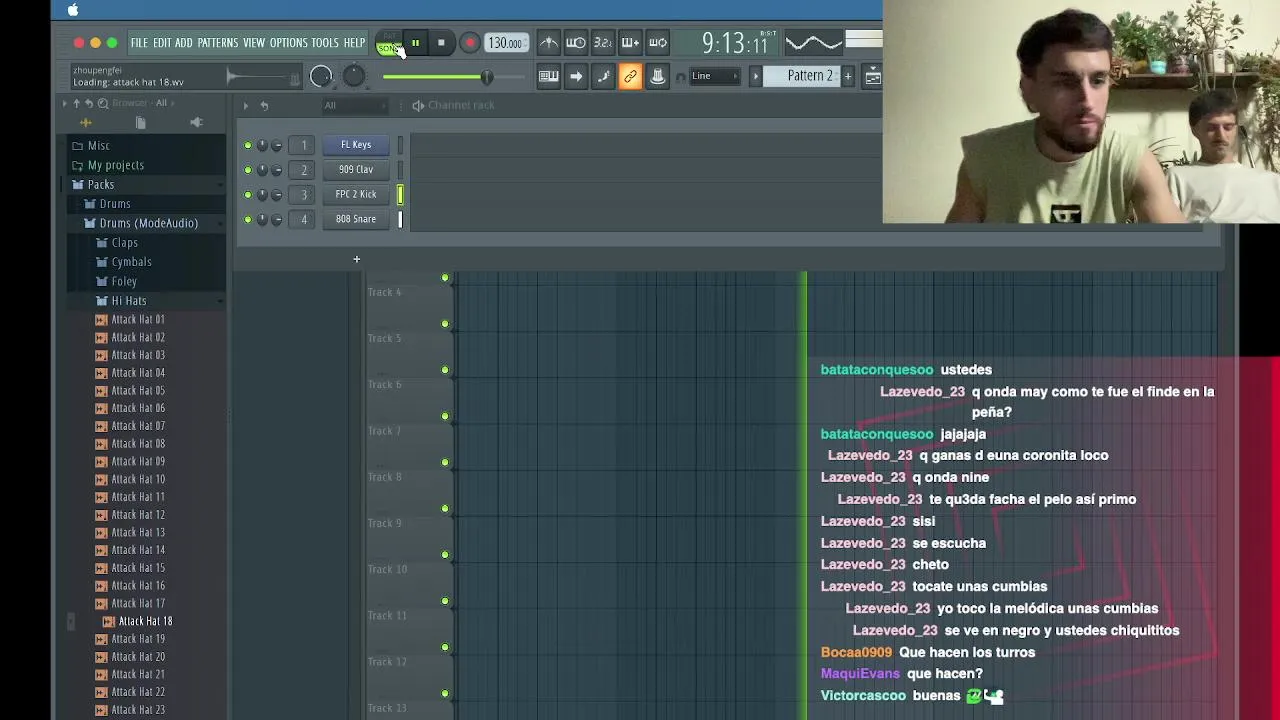The width and height of the screenshot is (1280, 720).
Task: Toggle typing keyboard to piano icon
Action: pos(548,76)
